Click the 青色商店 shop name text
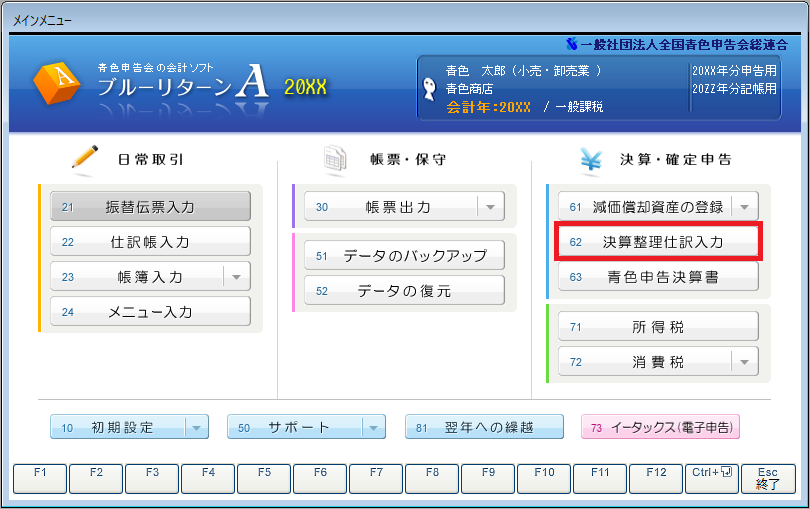The image size is (810, 509). point(469,88)
